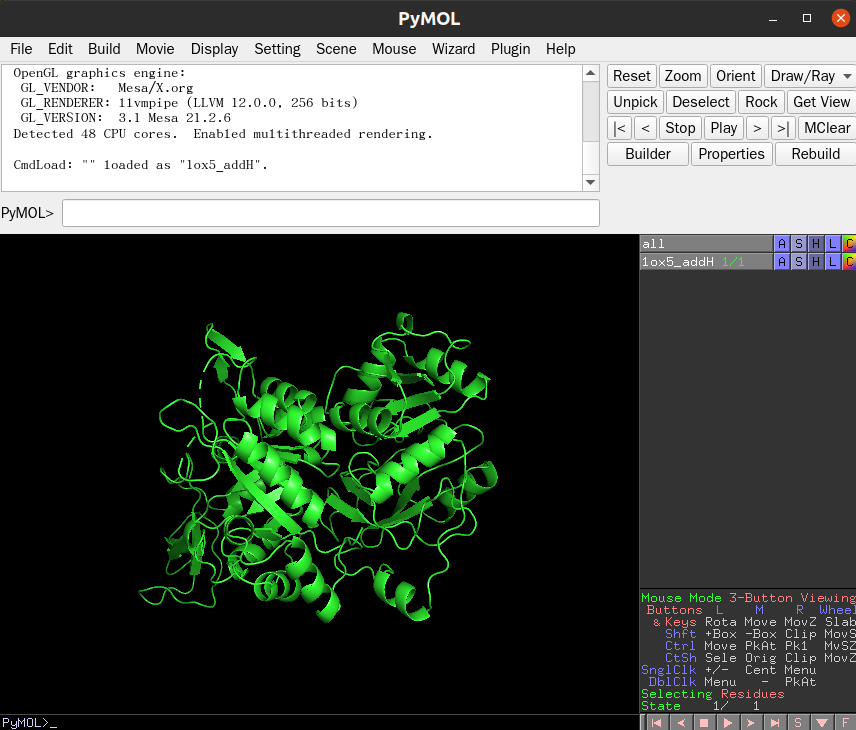The image size is (856, 730).
Task: Open the Help menu
Action: click(561, 49)
